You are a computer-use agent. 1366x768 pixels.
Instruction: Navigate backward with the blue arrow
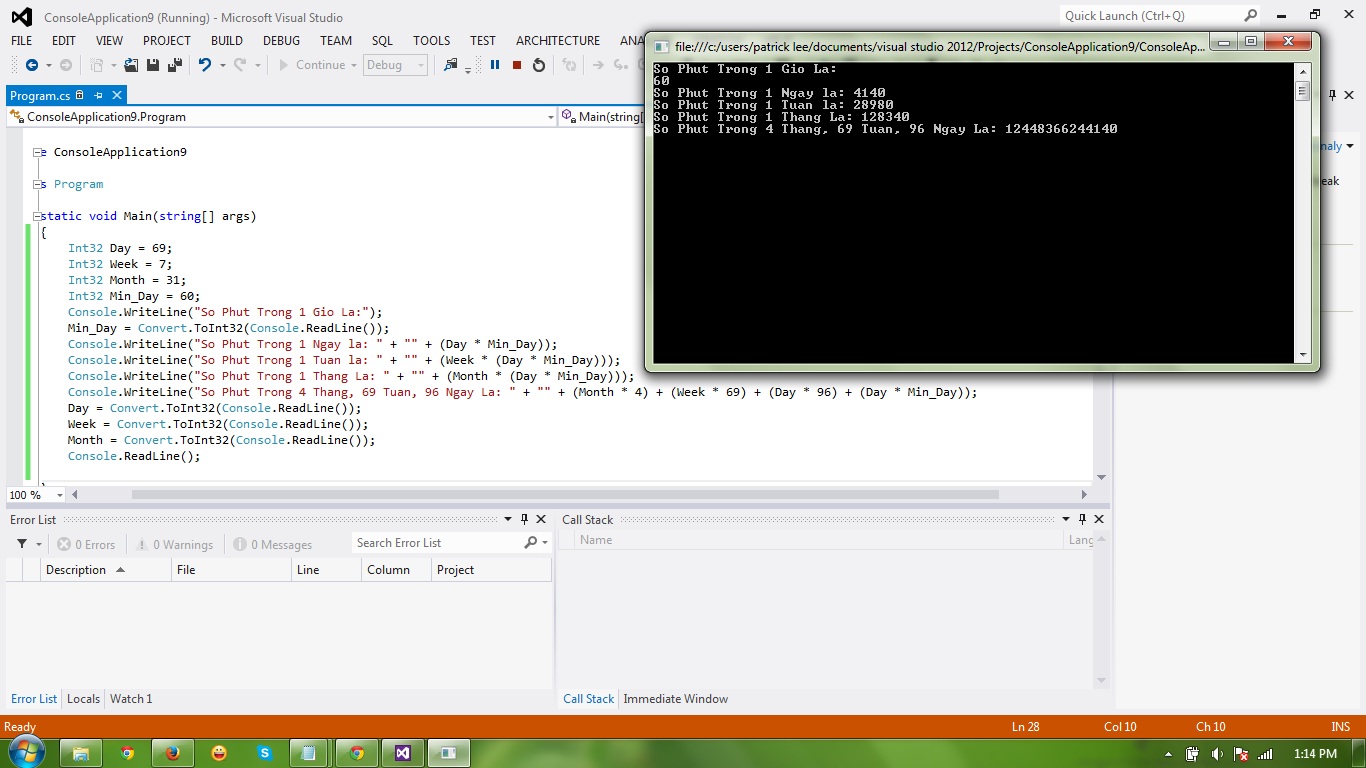(31, 65)
